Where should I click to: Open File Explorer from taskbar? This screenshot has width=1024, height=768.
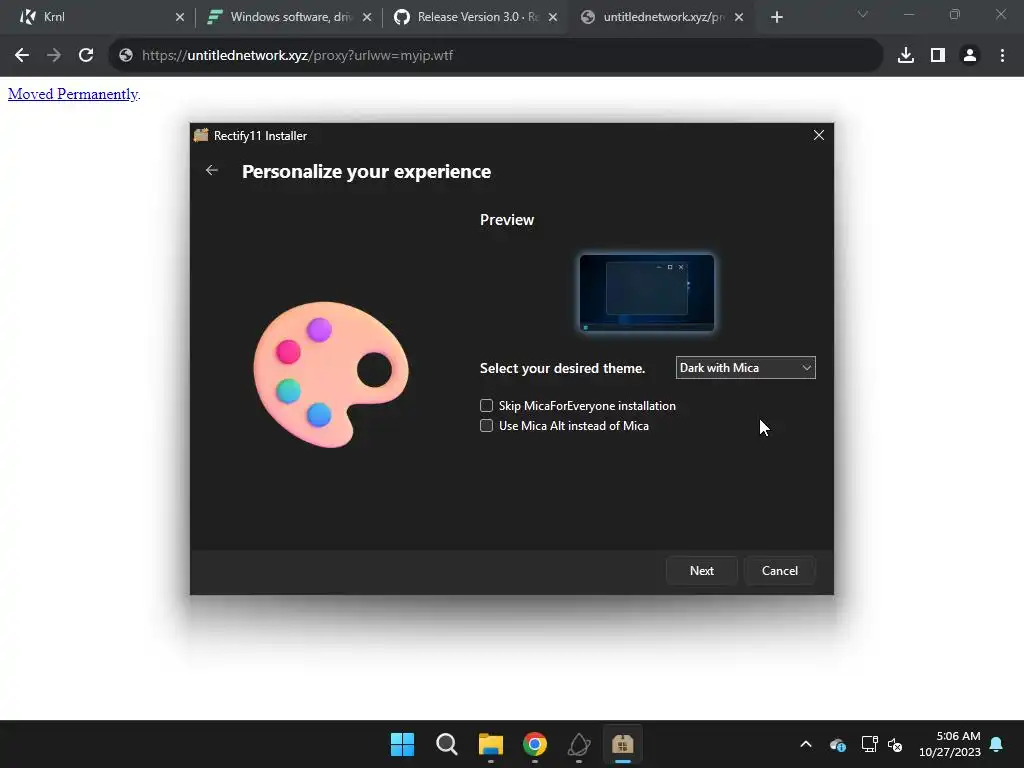[490, 744]
